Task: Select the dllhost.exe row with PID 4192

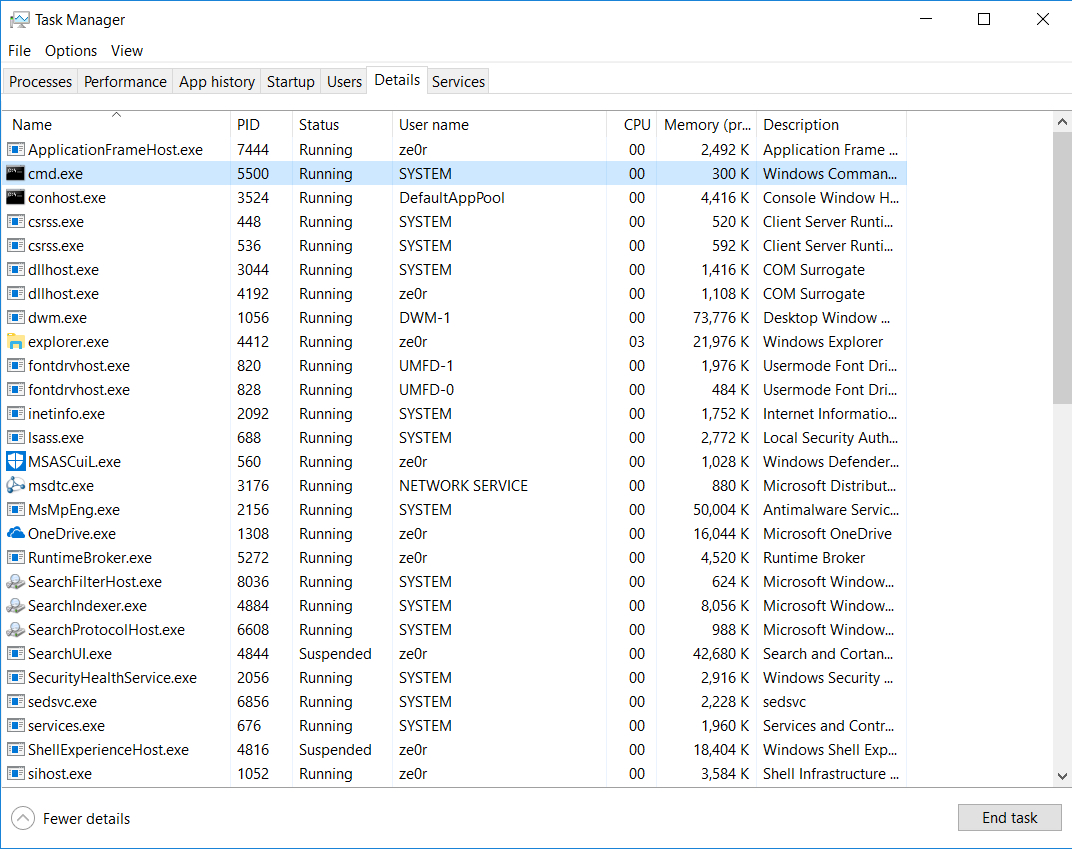Action: pos(455,294)
